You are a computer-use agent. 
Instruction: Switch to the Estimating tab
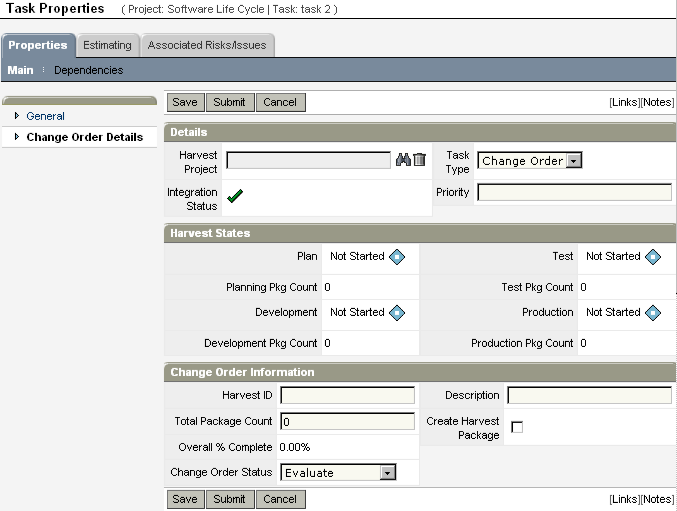pos(107,45)
